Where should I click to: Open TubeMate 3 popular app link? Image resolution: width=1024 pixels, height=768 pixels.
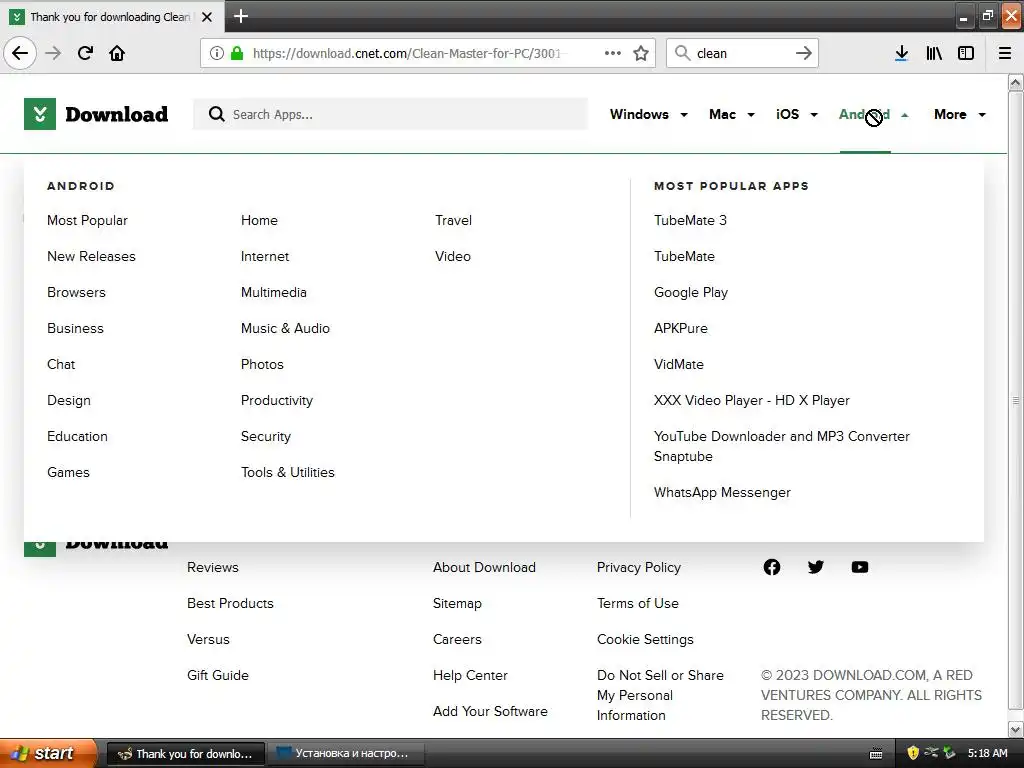[690, 220]
